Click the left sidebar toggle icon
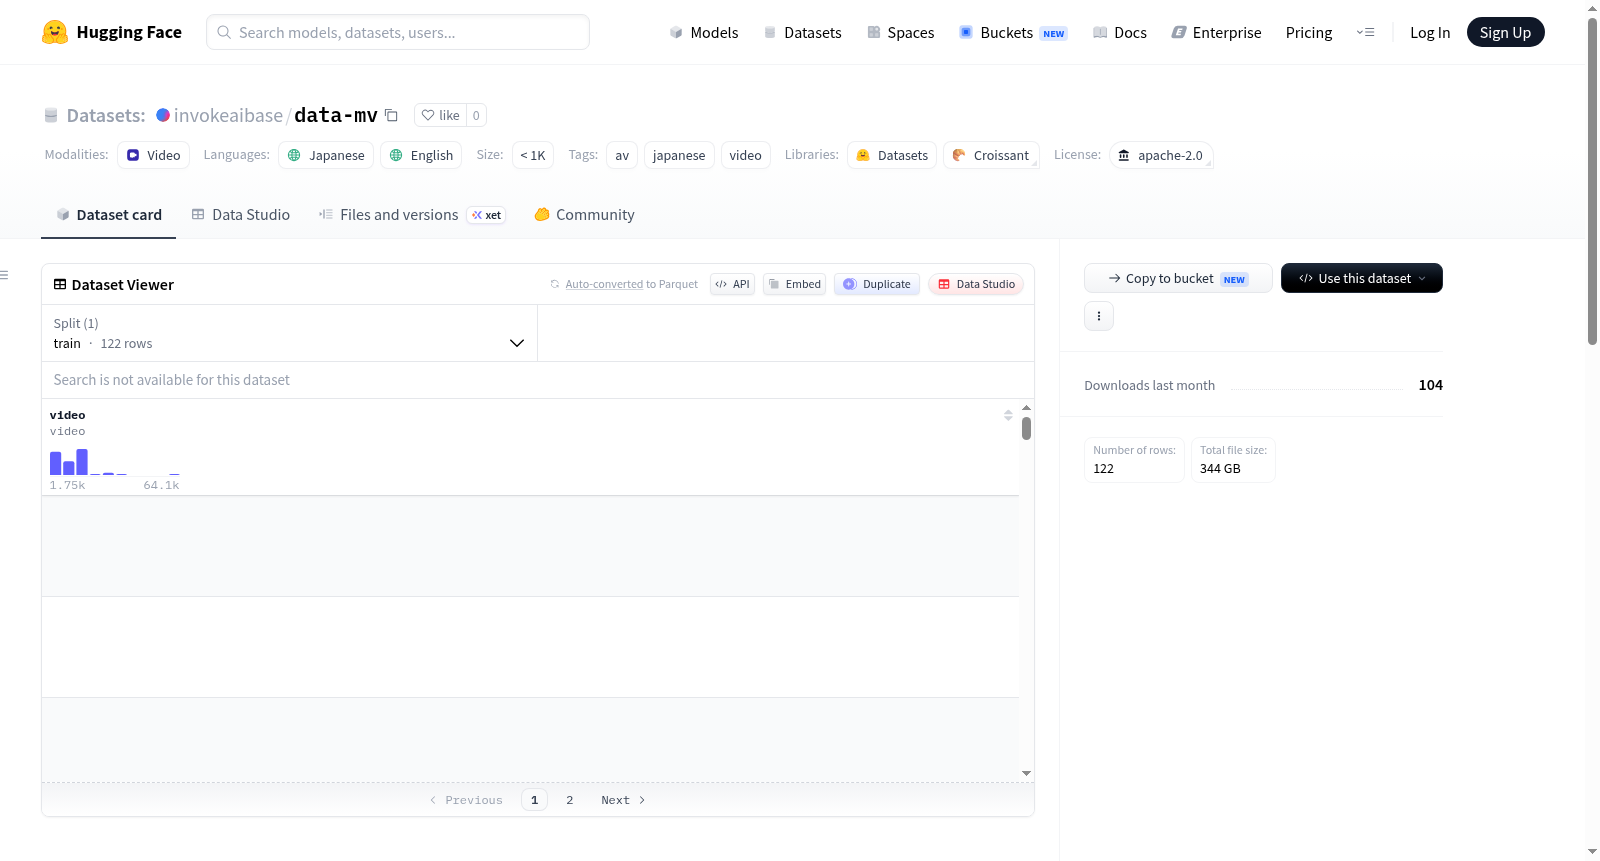 pos(5,275)
